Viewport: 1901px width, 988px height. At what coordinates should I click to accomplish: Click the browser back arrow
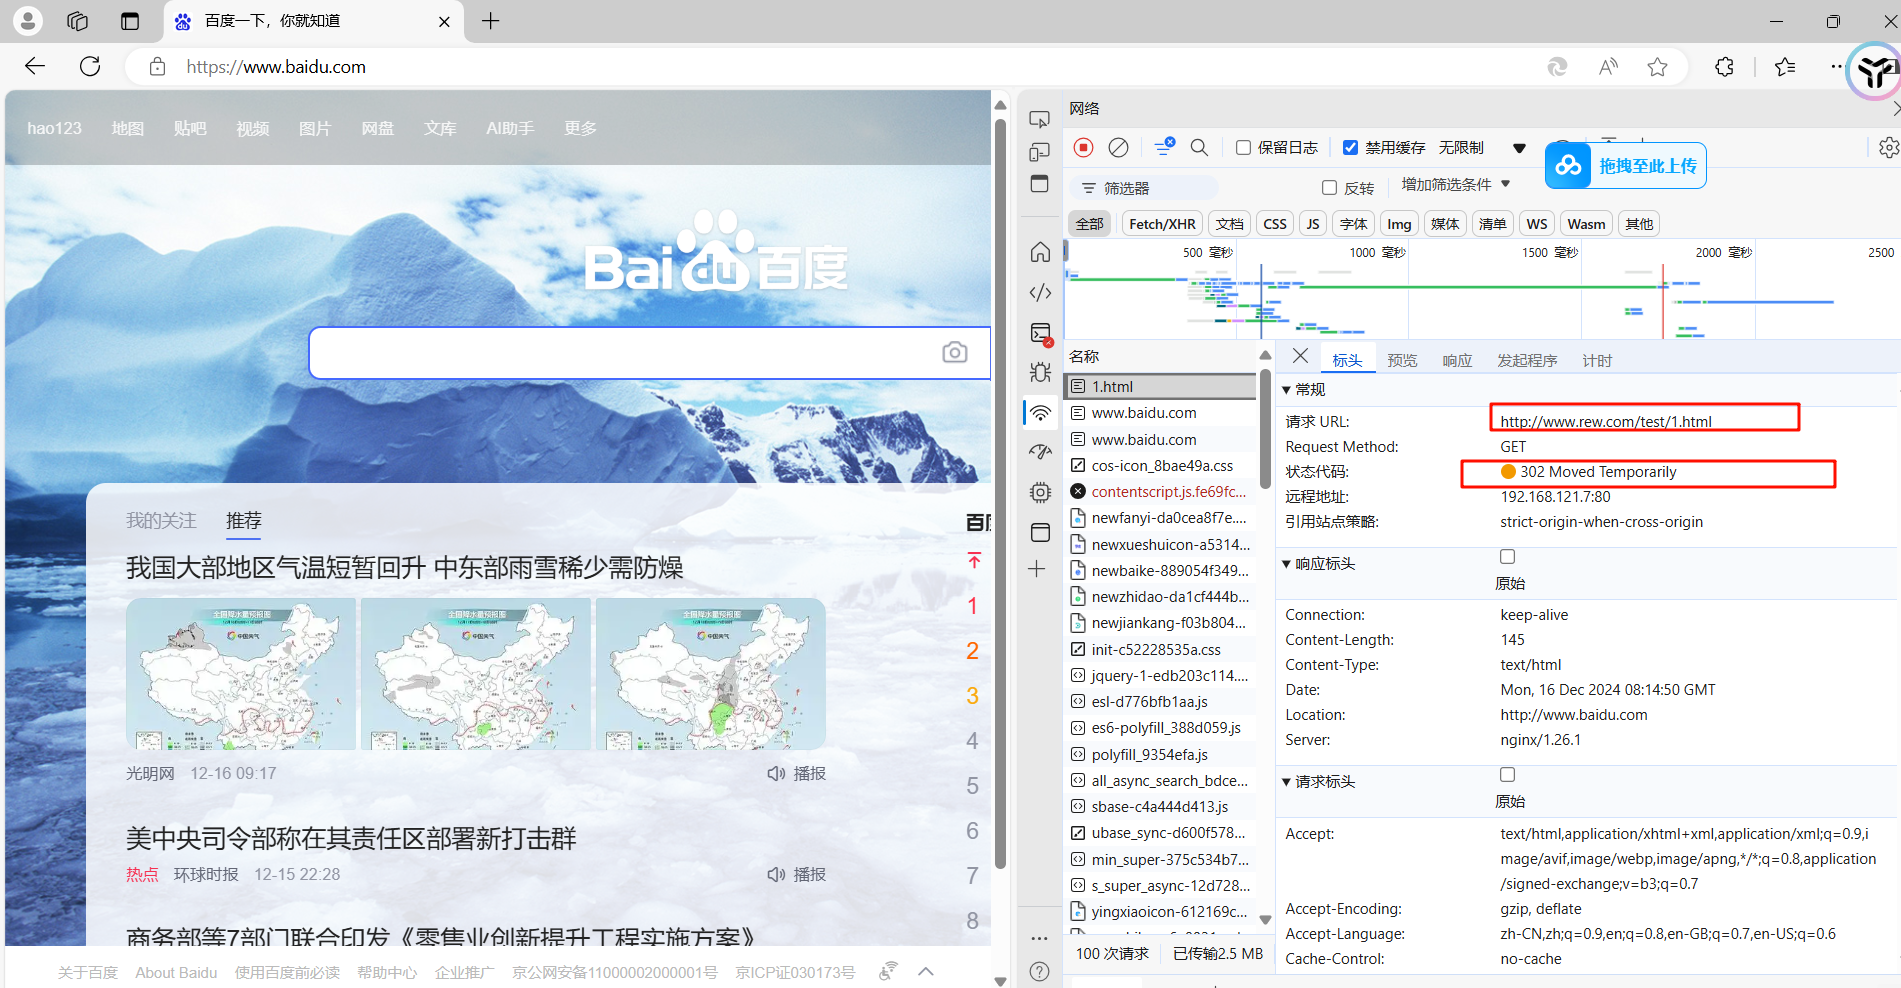tap(35, 66)
